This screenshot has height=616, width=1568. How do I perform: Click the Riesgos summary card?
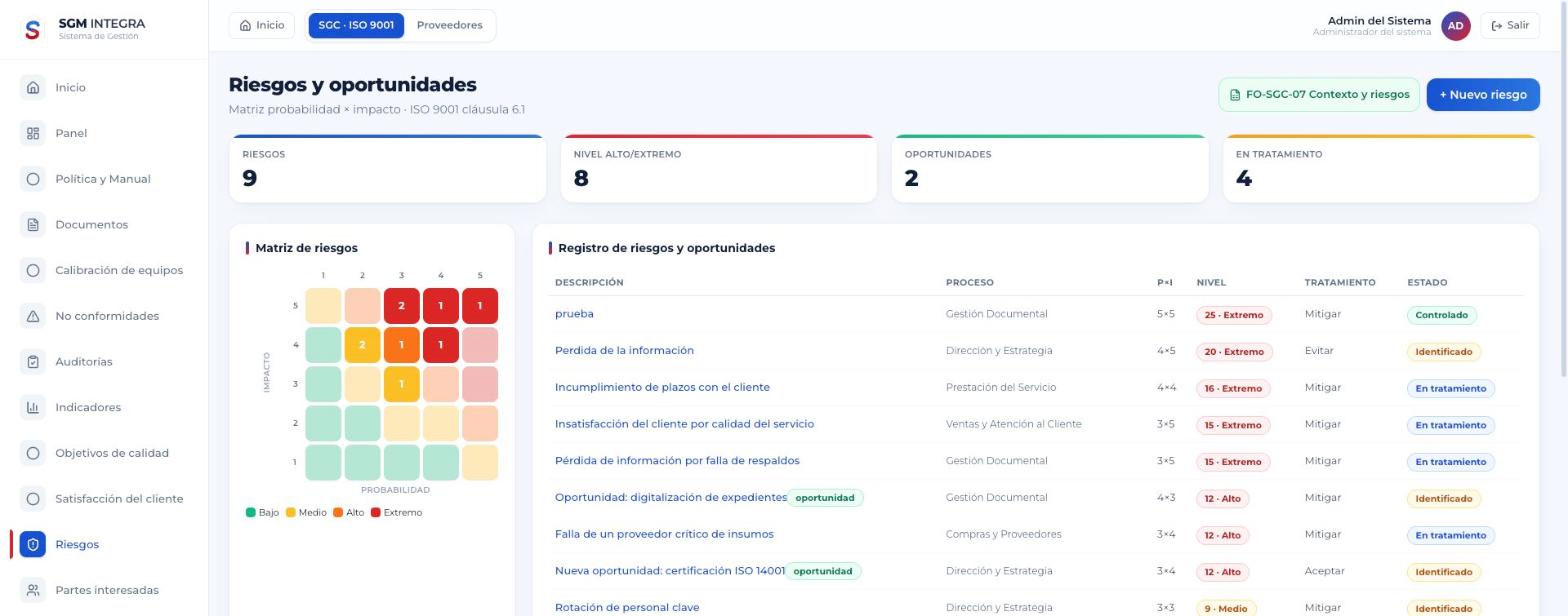pos(388,169)
